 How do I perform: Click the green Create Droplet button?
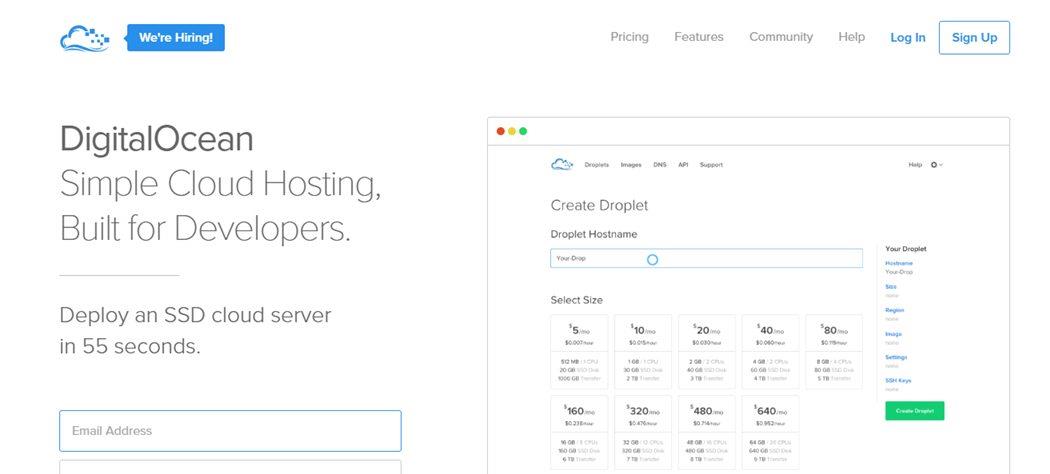[914, 410]
